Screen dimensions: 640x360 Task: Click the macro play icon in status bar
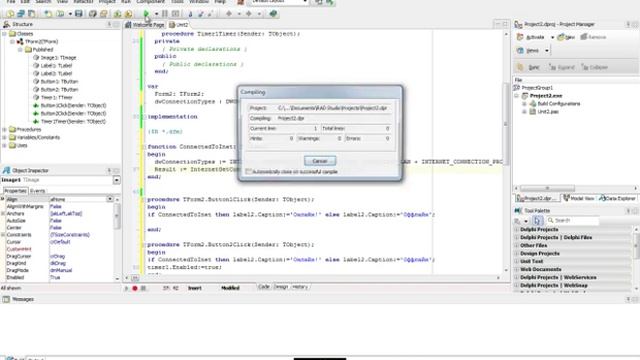point(126,288)
